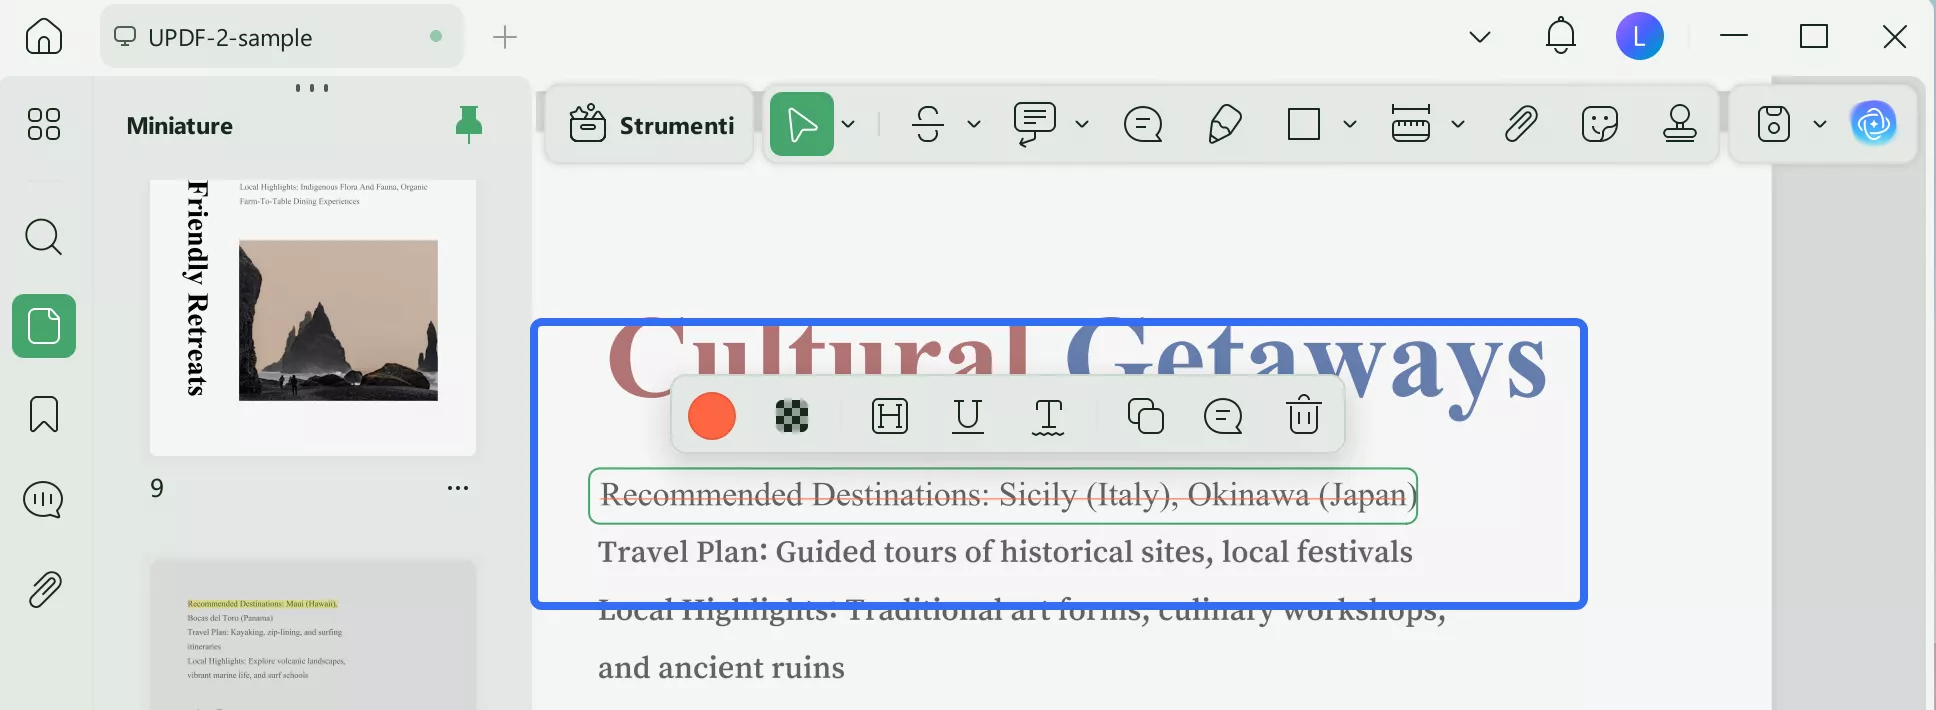Open the Strumenti tools menu

click(651, 125)
